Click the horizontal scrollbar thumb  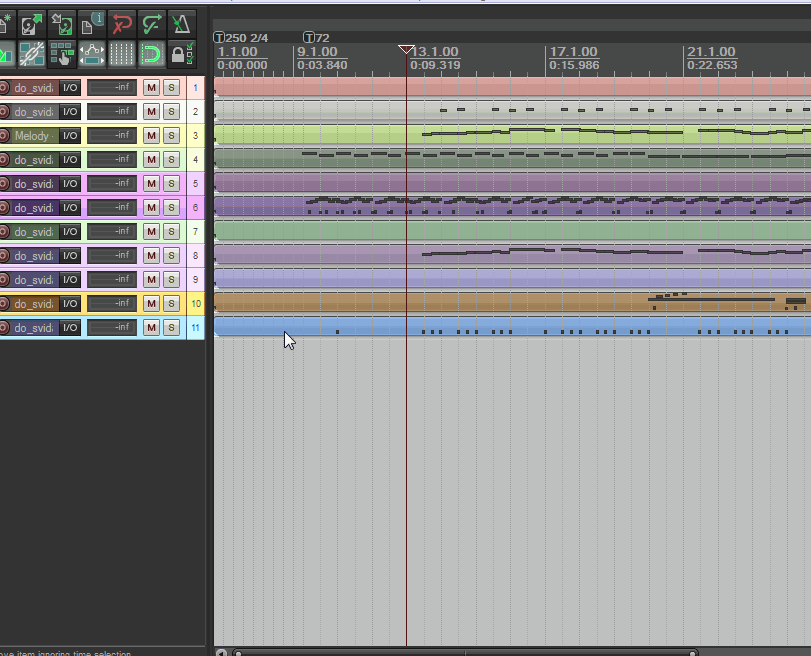point(465,652)
